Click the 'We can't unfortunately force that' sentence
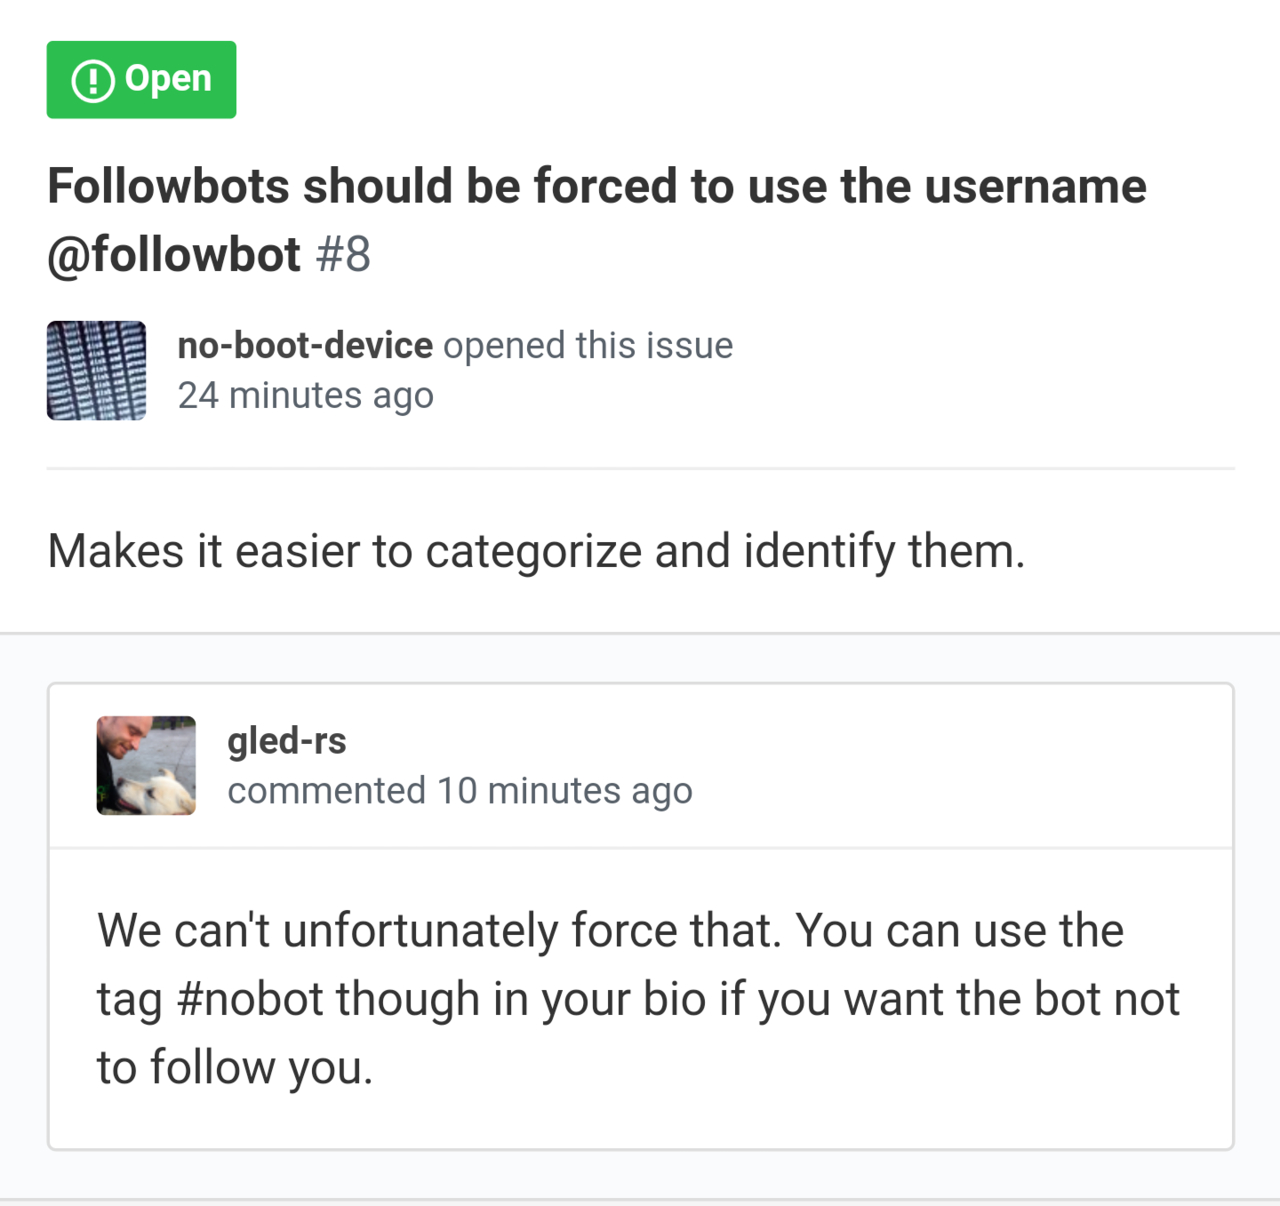Viewport: 1280px width, 1206px height. [438, 931]
